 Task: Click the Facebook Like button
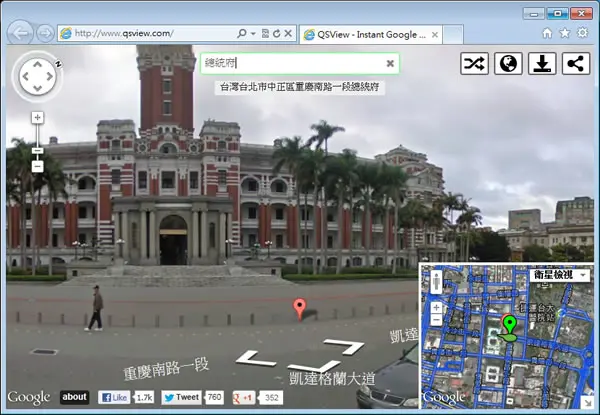coord(114,397)
